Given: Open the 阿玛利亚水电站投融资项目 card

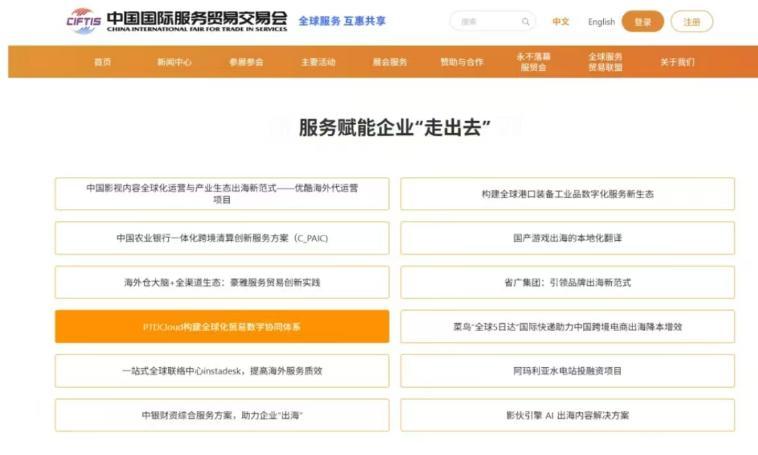Looking at the screenshot, I should [x=568, y=371].
